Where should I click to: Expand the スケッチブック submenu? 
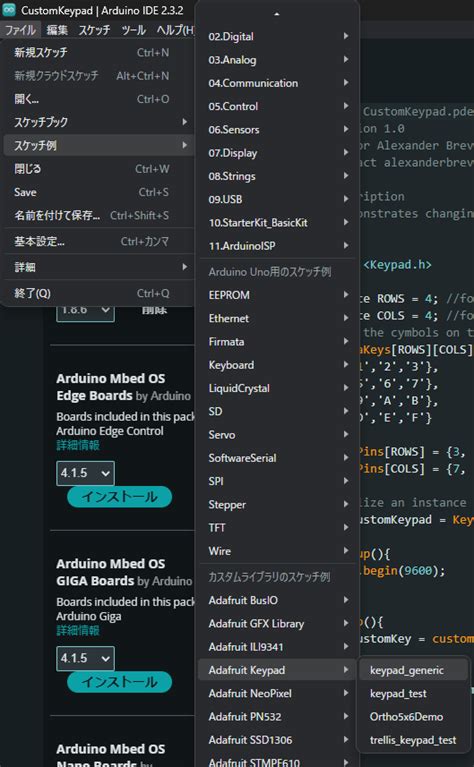click(x=98, y=122)
